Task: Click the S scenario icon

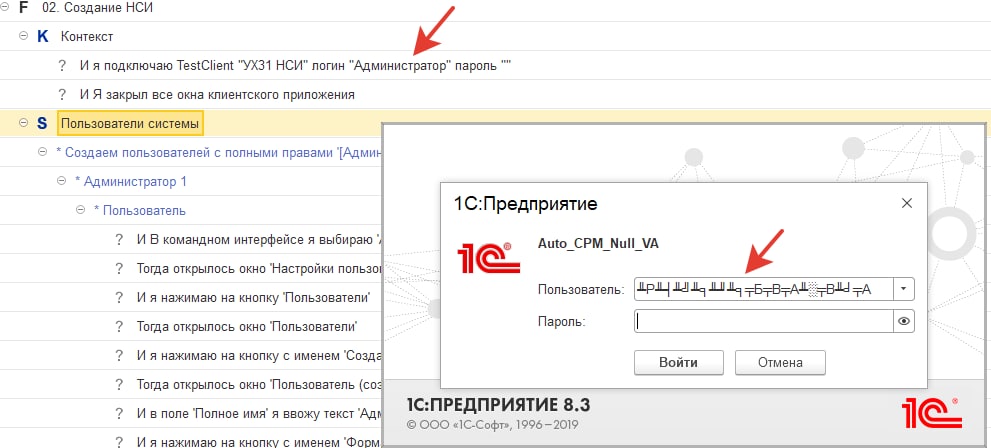Action: tap(42, 123)
